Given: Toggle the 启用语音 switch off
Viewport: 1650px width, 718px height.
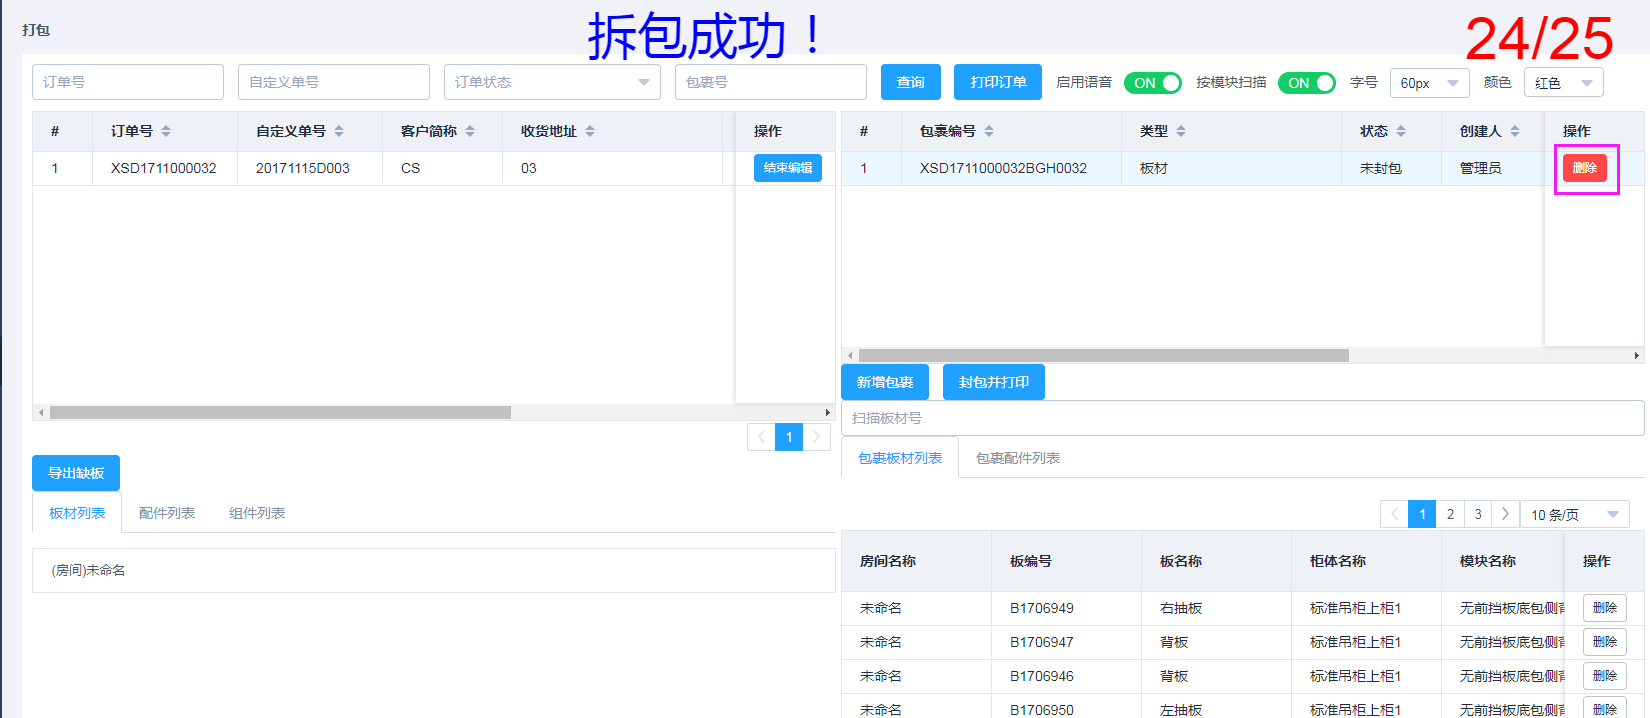Looking at the screenshot, I should pos(1152,83).
